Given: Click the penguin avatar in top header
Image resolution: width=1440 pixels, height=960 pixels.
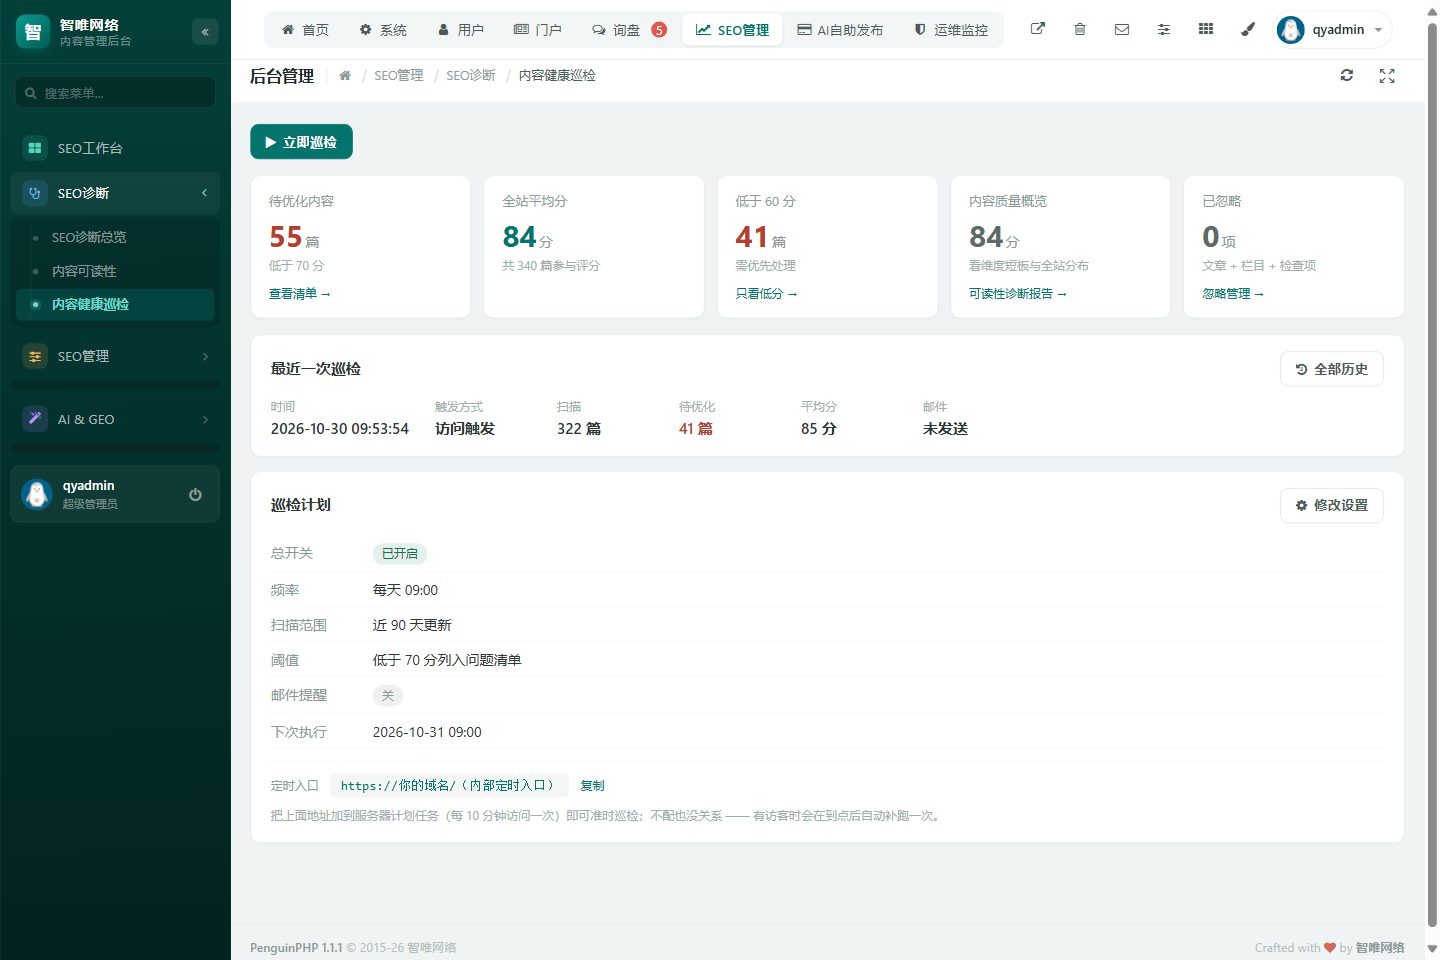Looking at the screenshot, I should (x=1291, y=30).
